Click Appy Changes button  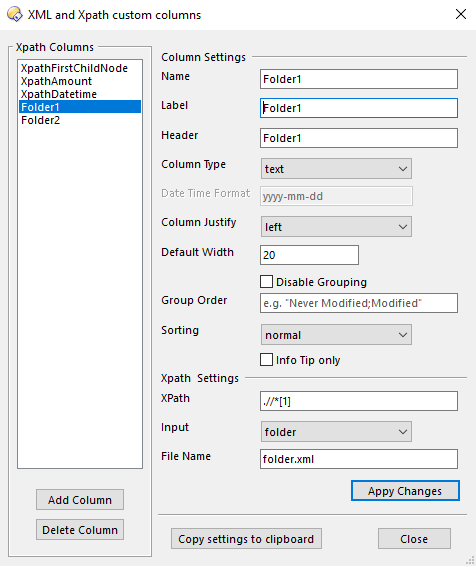[x=405, y=491]
